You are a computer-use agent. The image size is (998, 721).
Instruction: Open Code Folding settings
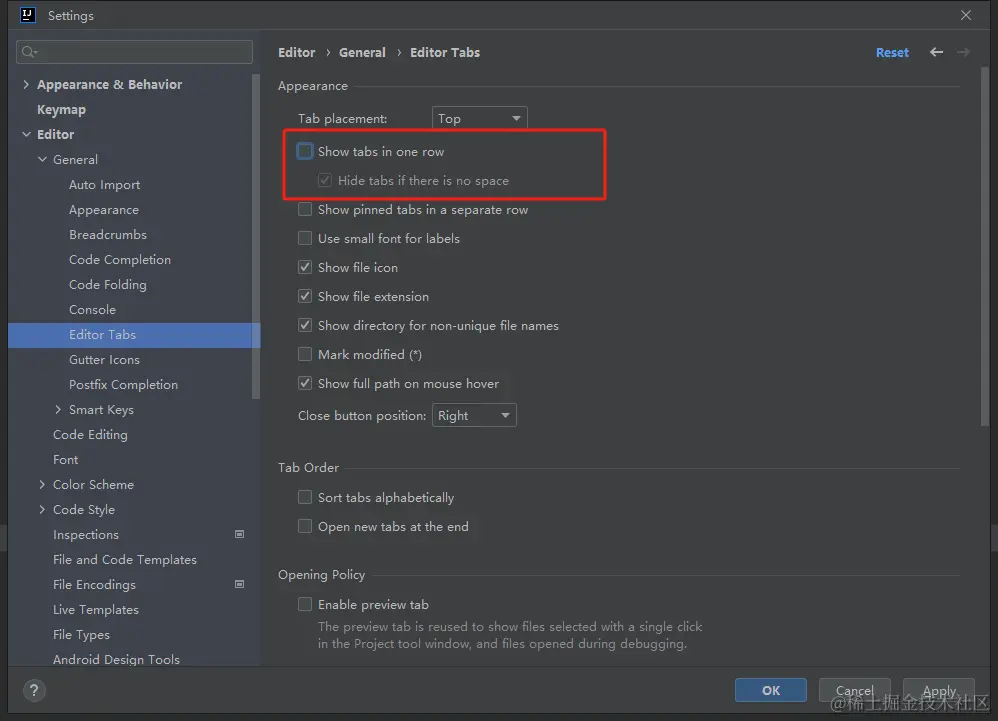pos(108,284)
